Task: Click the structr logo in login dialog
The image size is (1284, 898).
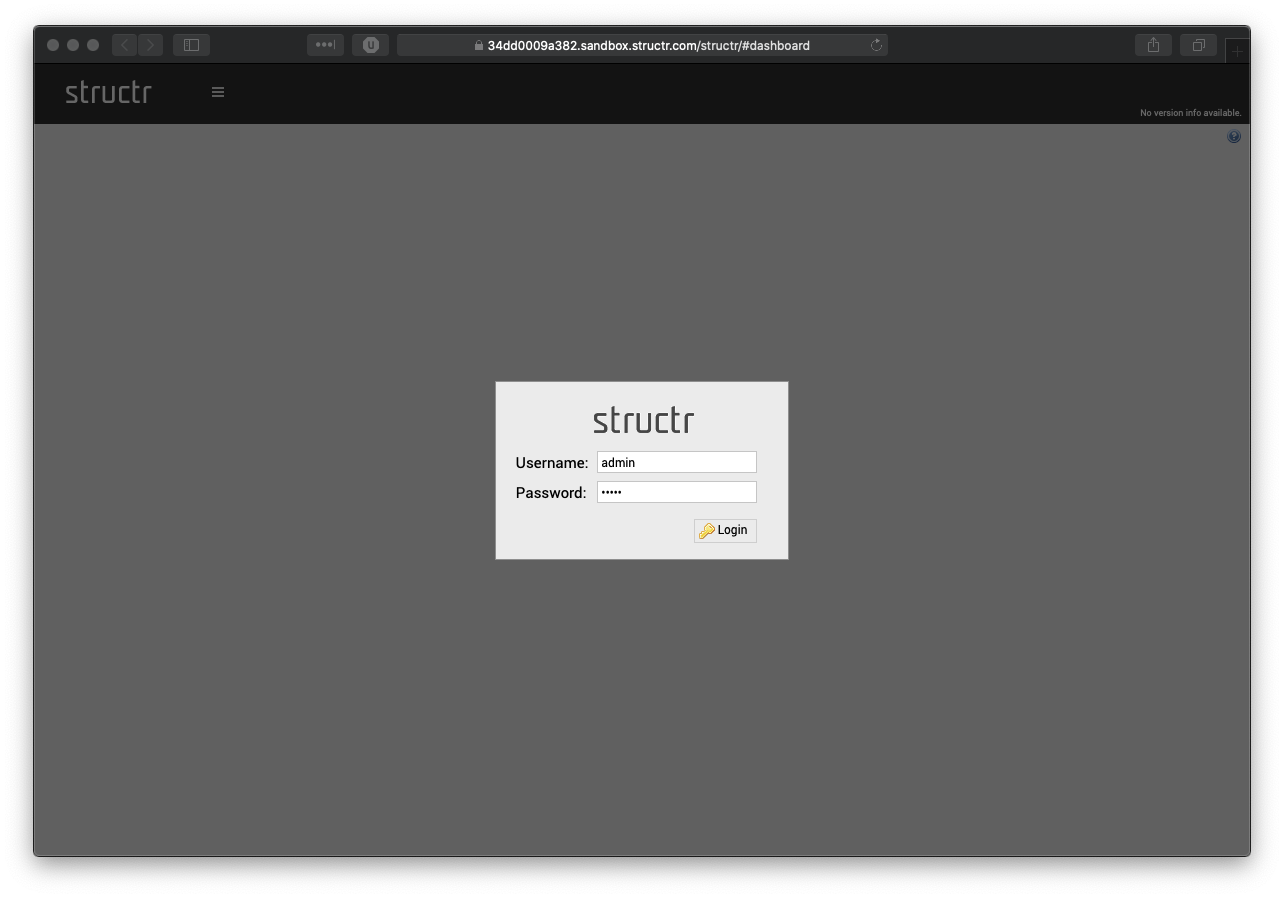Action: pos(643,420)
